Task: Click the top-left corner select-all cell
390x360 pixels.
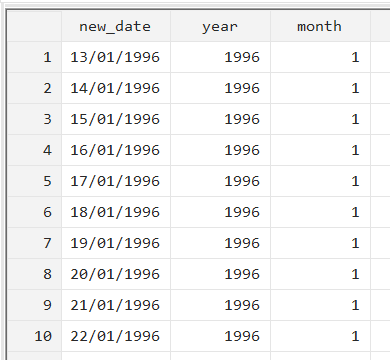Action: pos(35,26)
